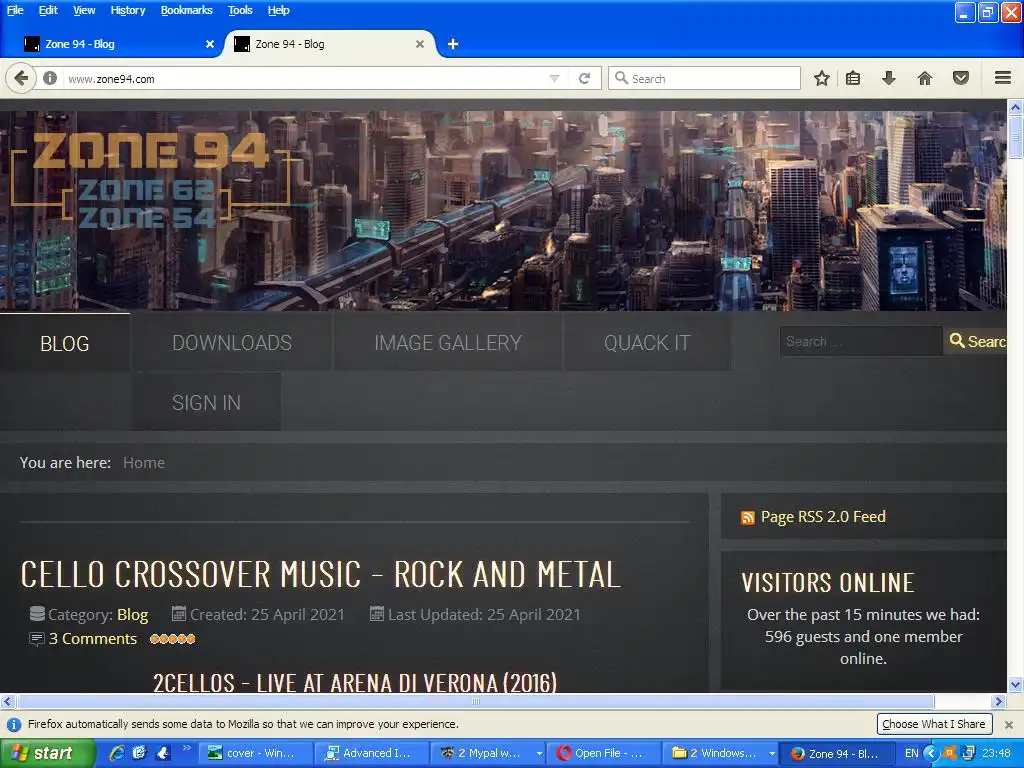Open the QUACK IT site section
The width and height of the screenshot is (1024, 768).
(647, 343)
